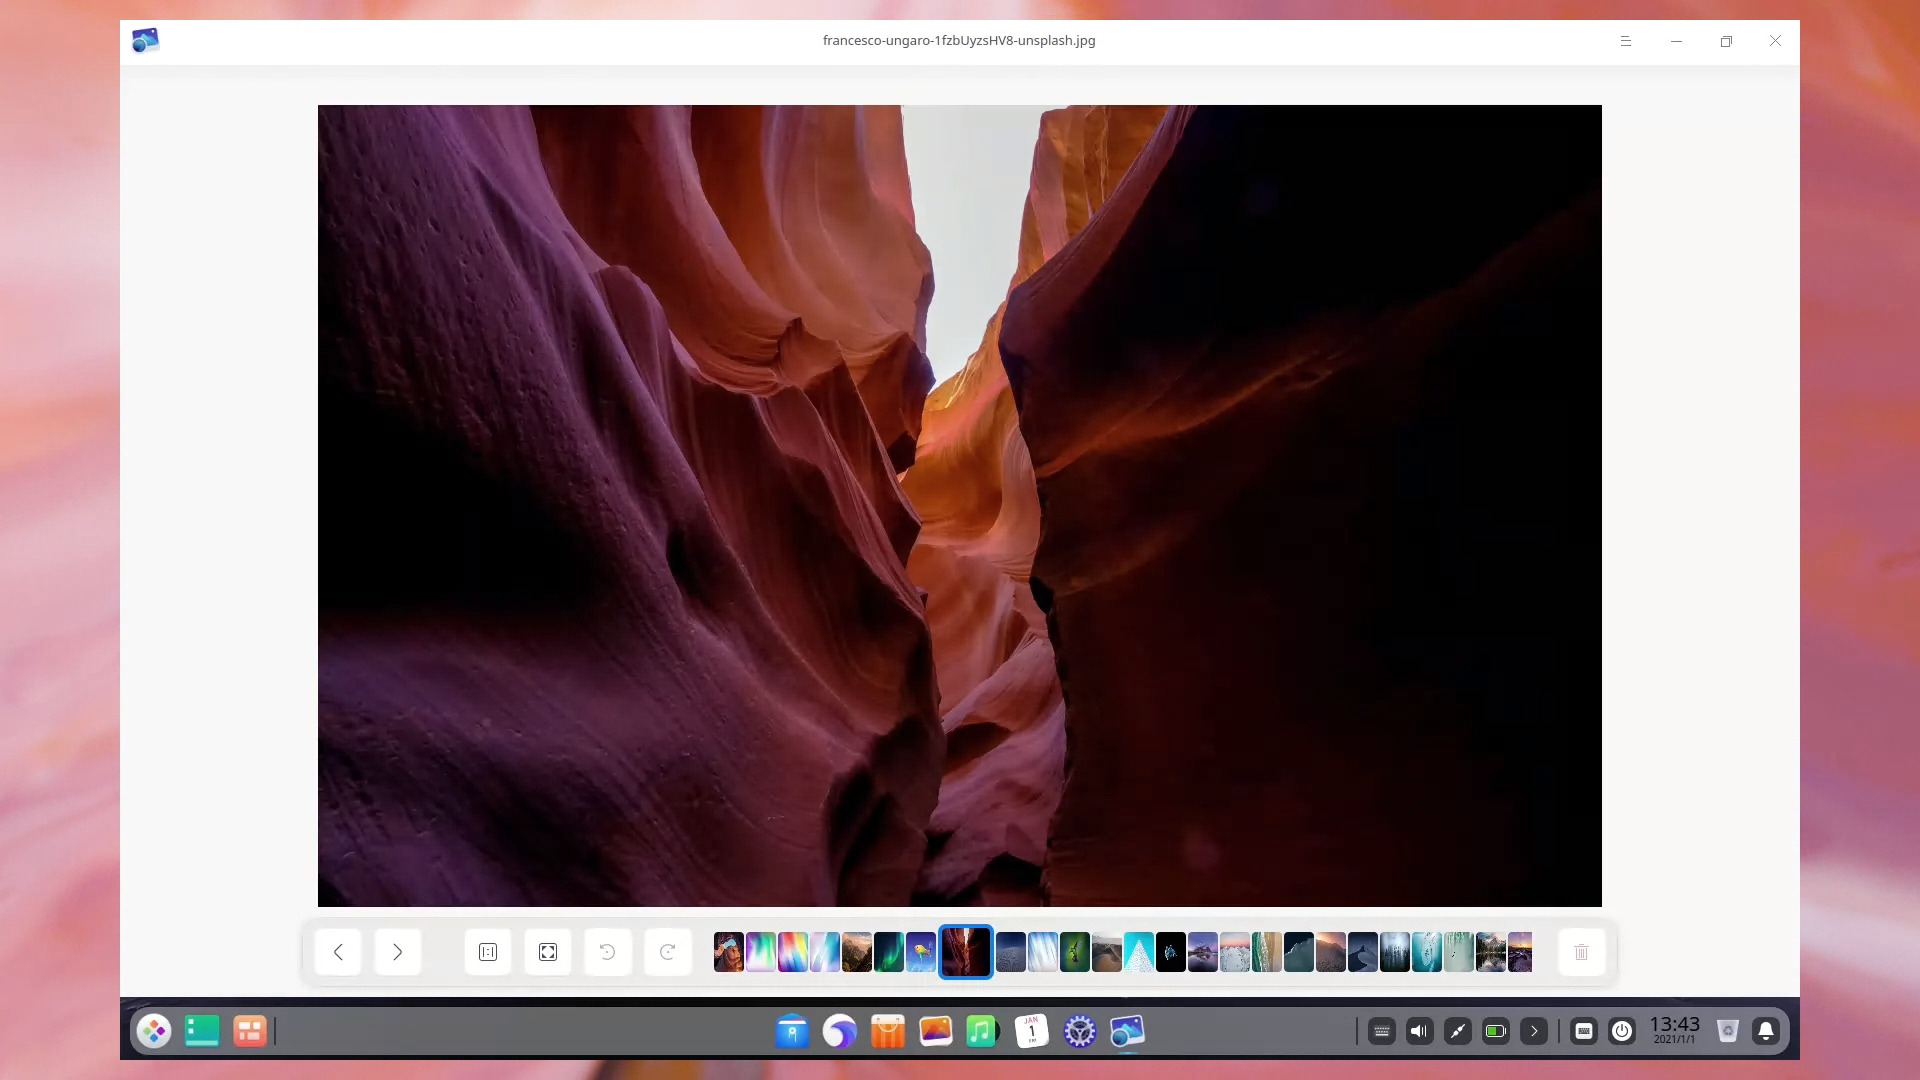This screenshot has width=1920, height=1080.
Task: Open the App Store from the dock
Action: (888, 1031)
